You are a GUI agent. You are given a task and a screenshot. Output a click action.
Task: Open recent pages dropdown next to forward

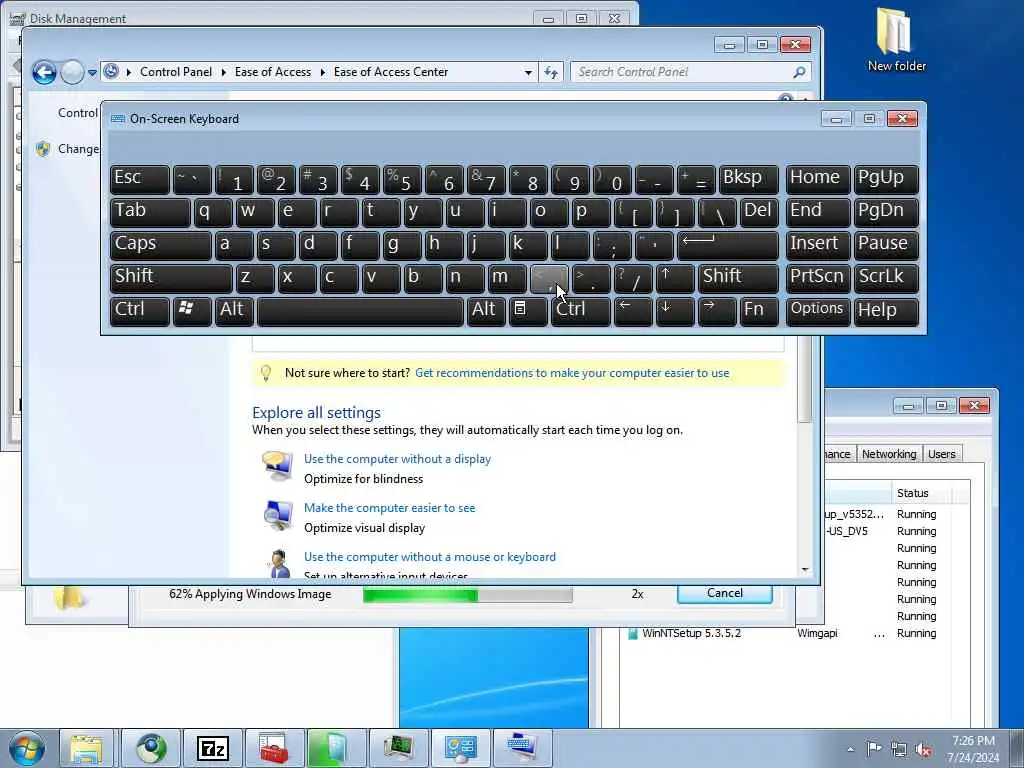(92, 72)
